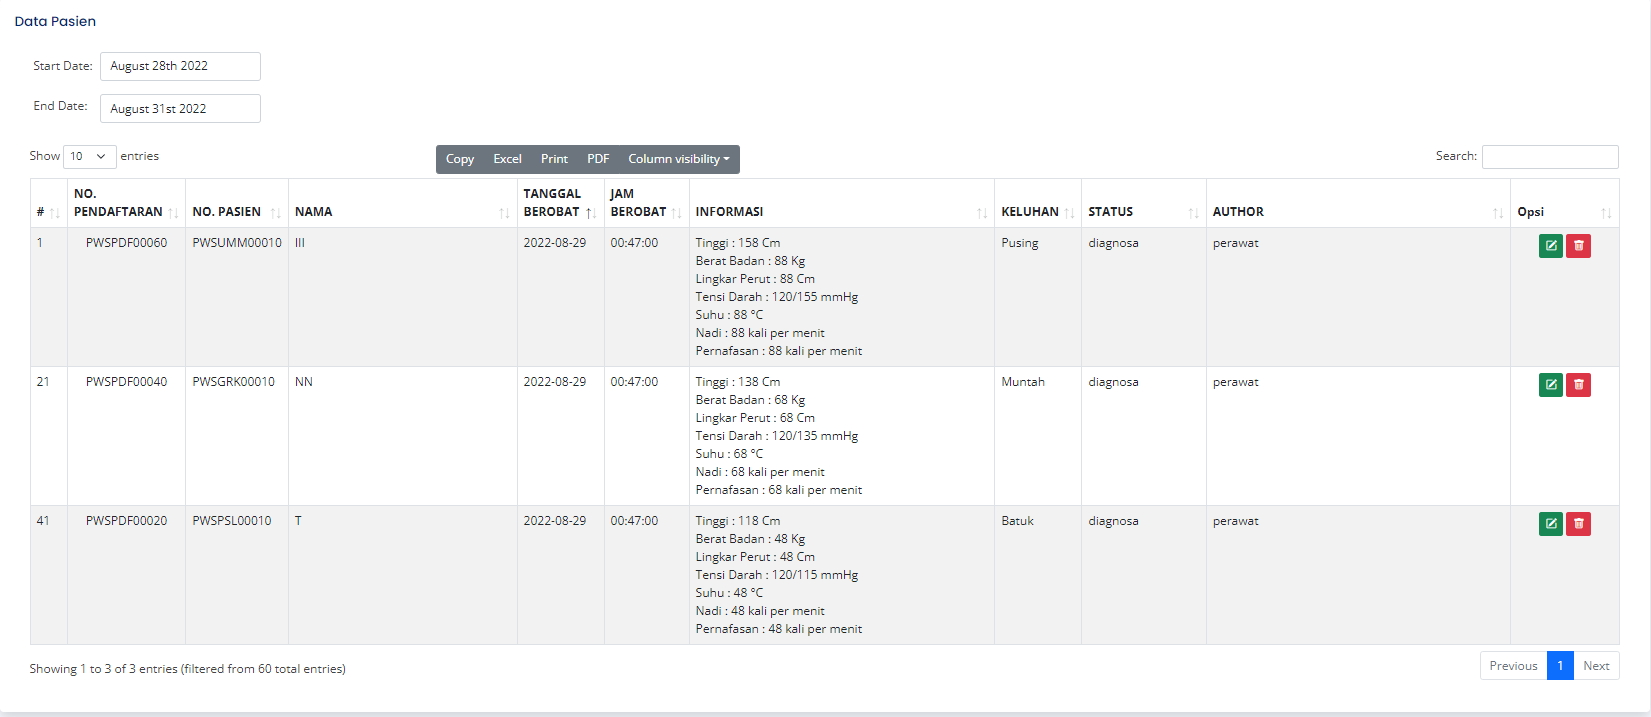1651x717 pixels.
Task: Copy table data to clipboard
Action: 460,159
